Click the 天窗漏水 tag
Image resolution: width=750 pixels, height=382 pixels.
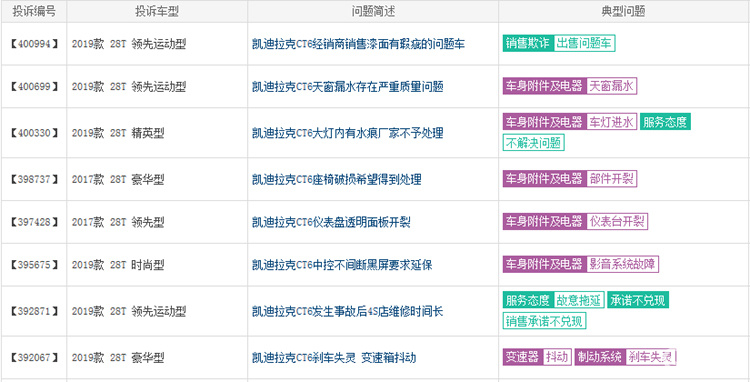coord(612,86)
